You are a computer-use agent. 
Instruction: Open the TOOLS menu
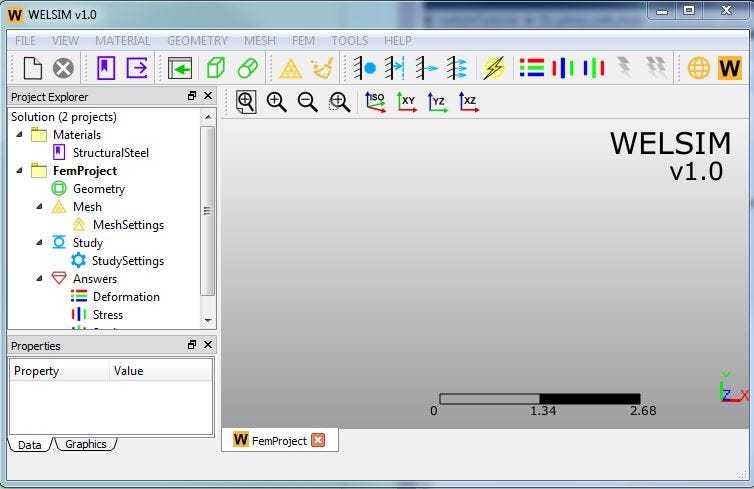click(350, 41)
